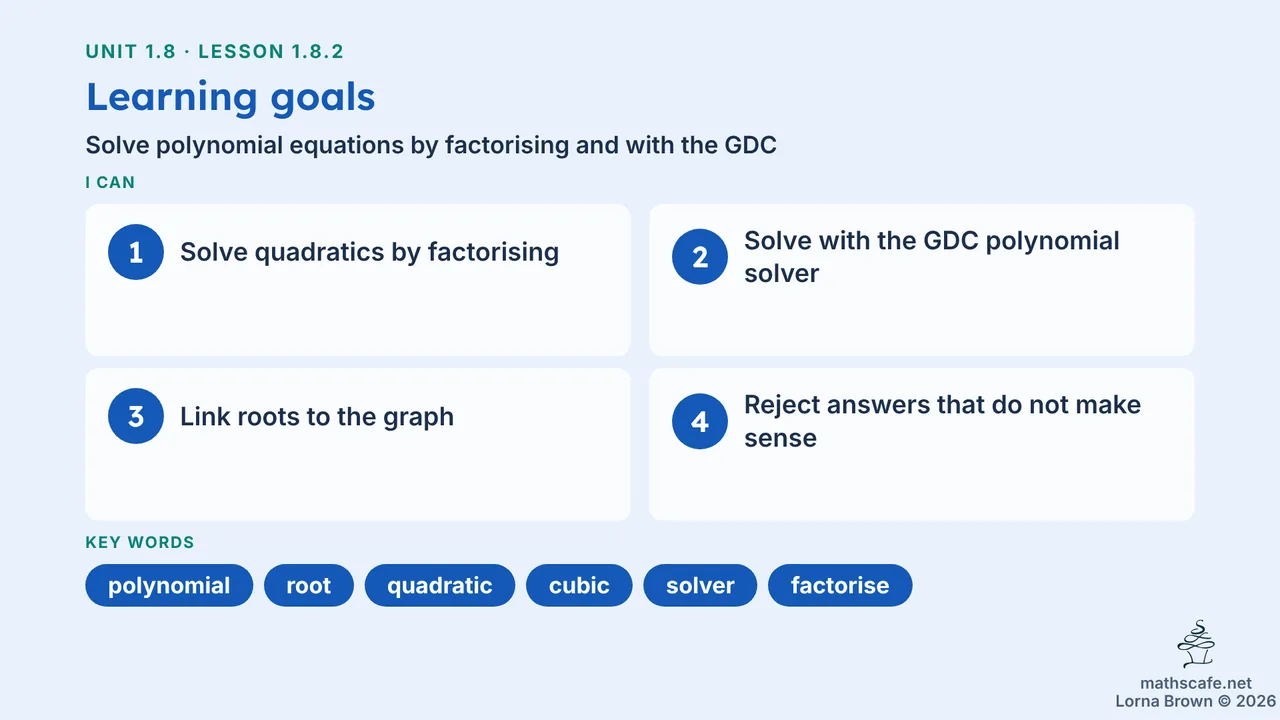
Task: Click the number 1 circle badge
Action: 136,252
